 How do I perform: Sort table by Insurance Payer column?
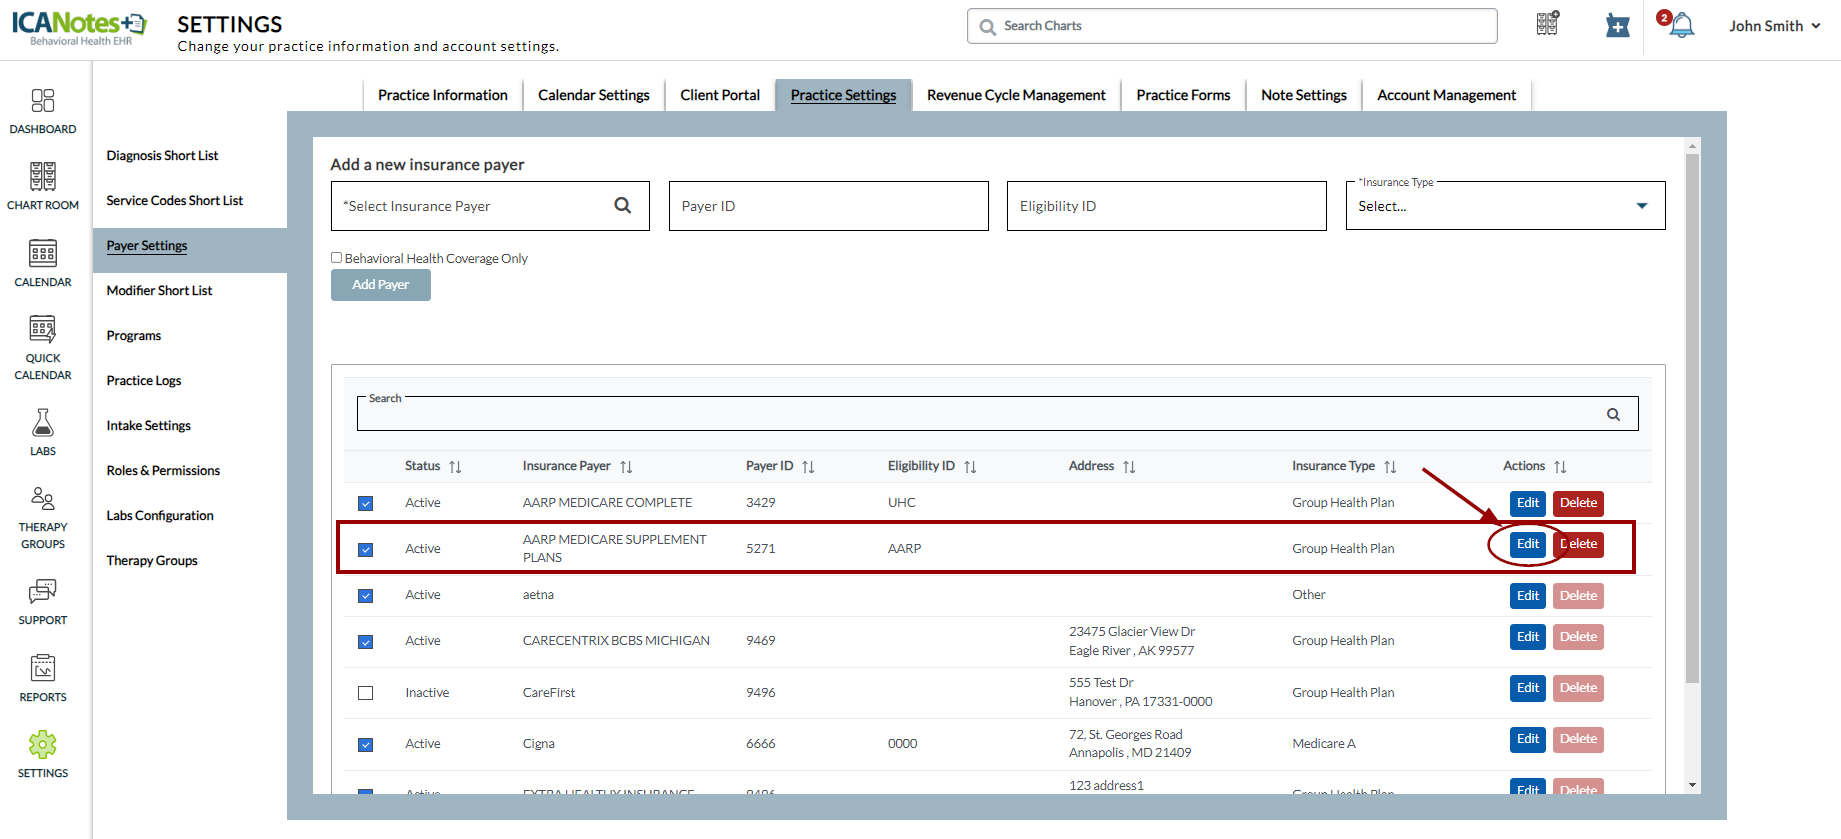click(x=626, y=467)
